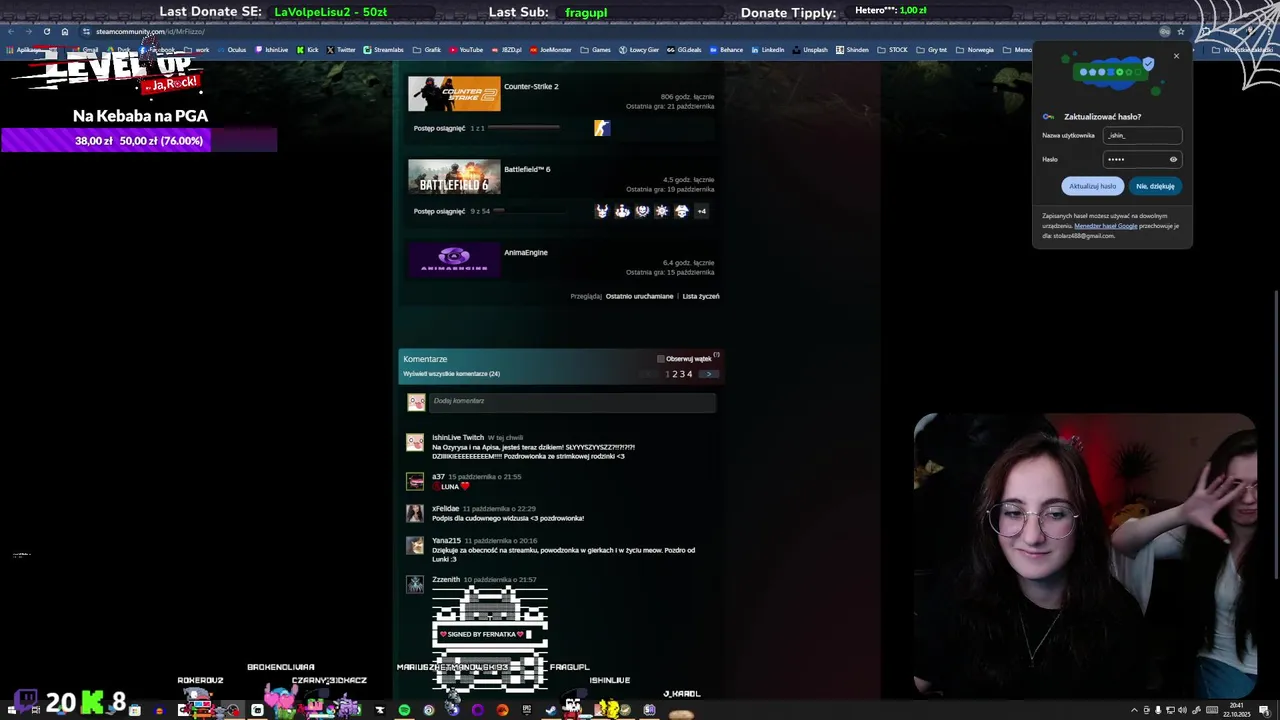This screenshot has width=1280, height=720.
Task: Open Steam from the taskbar
Action: coord(551,710)
